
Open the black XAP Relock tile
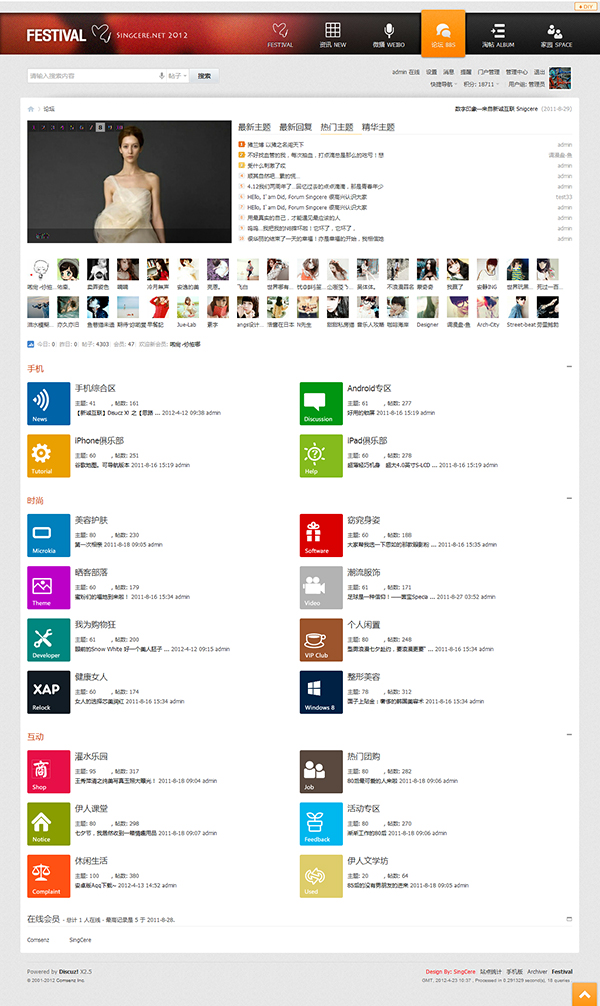pyautogui.click(x=49, y=692)
